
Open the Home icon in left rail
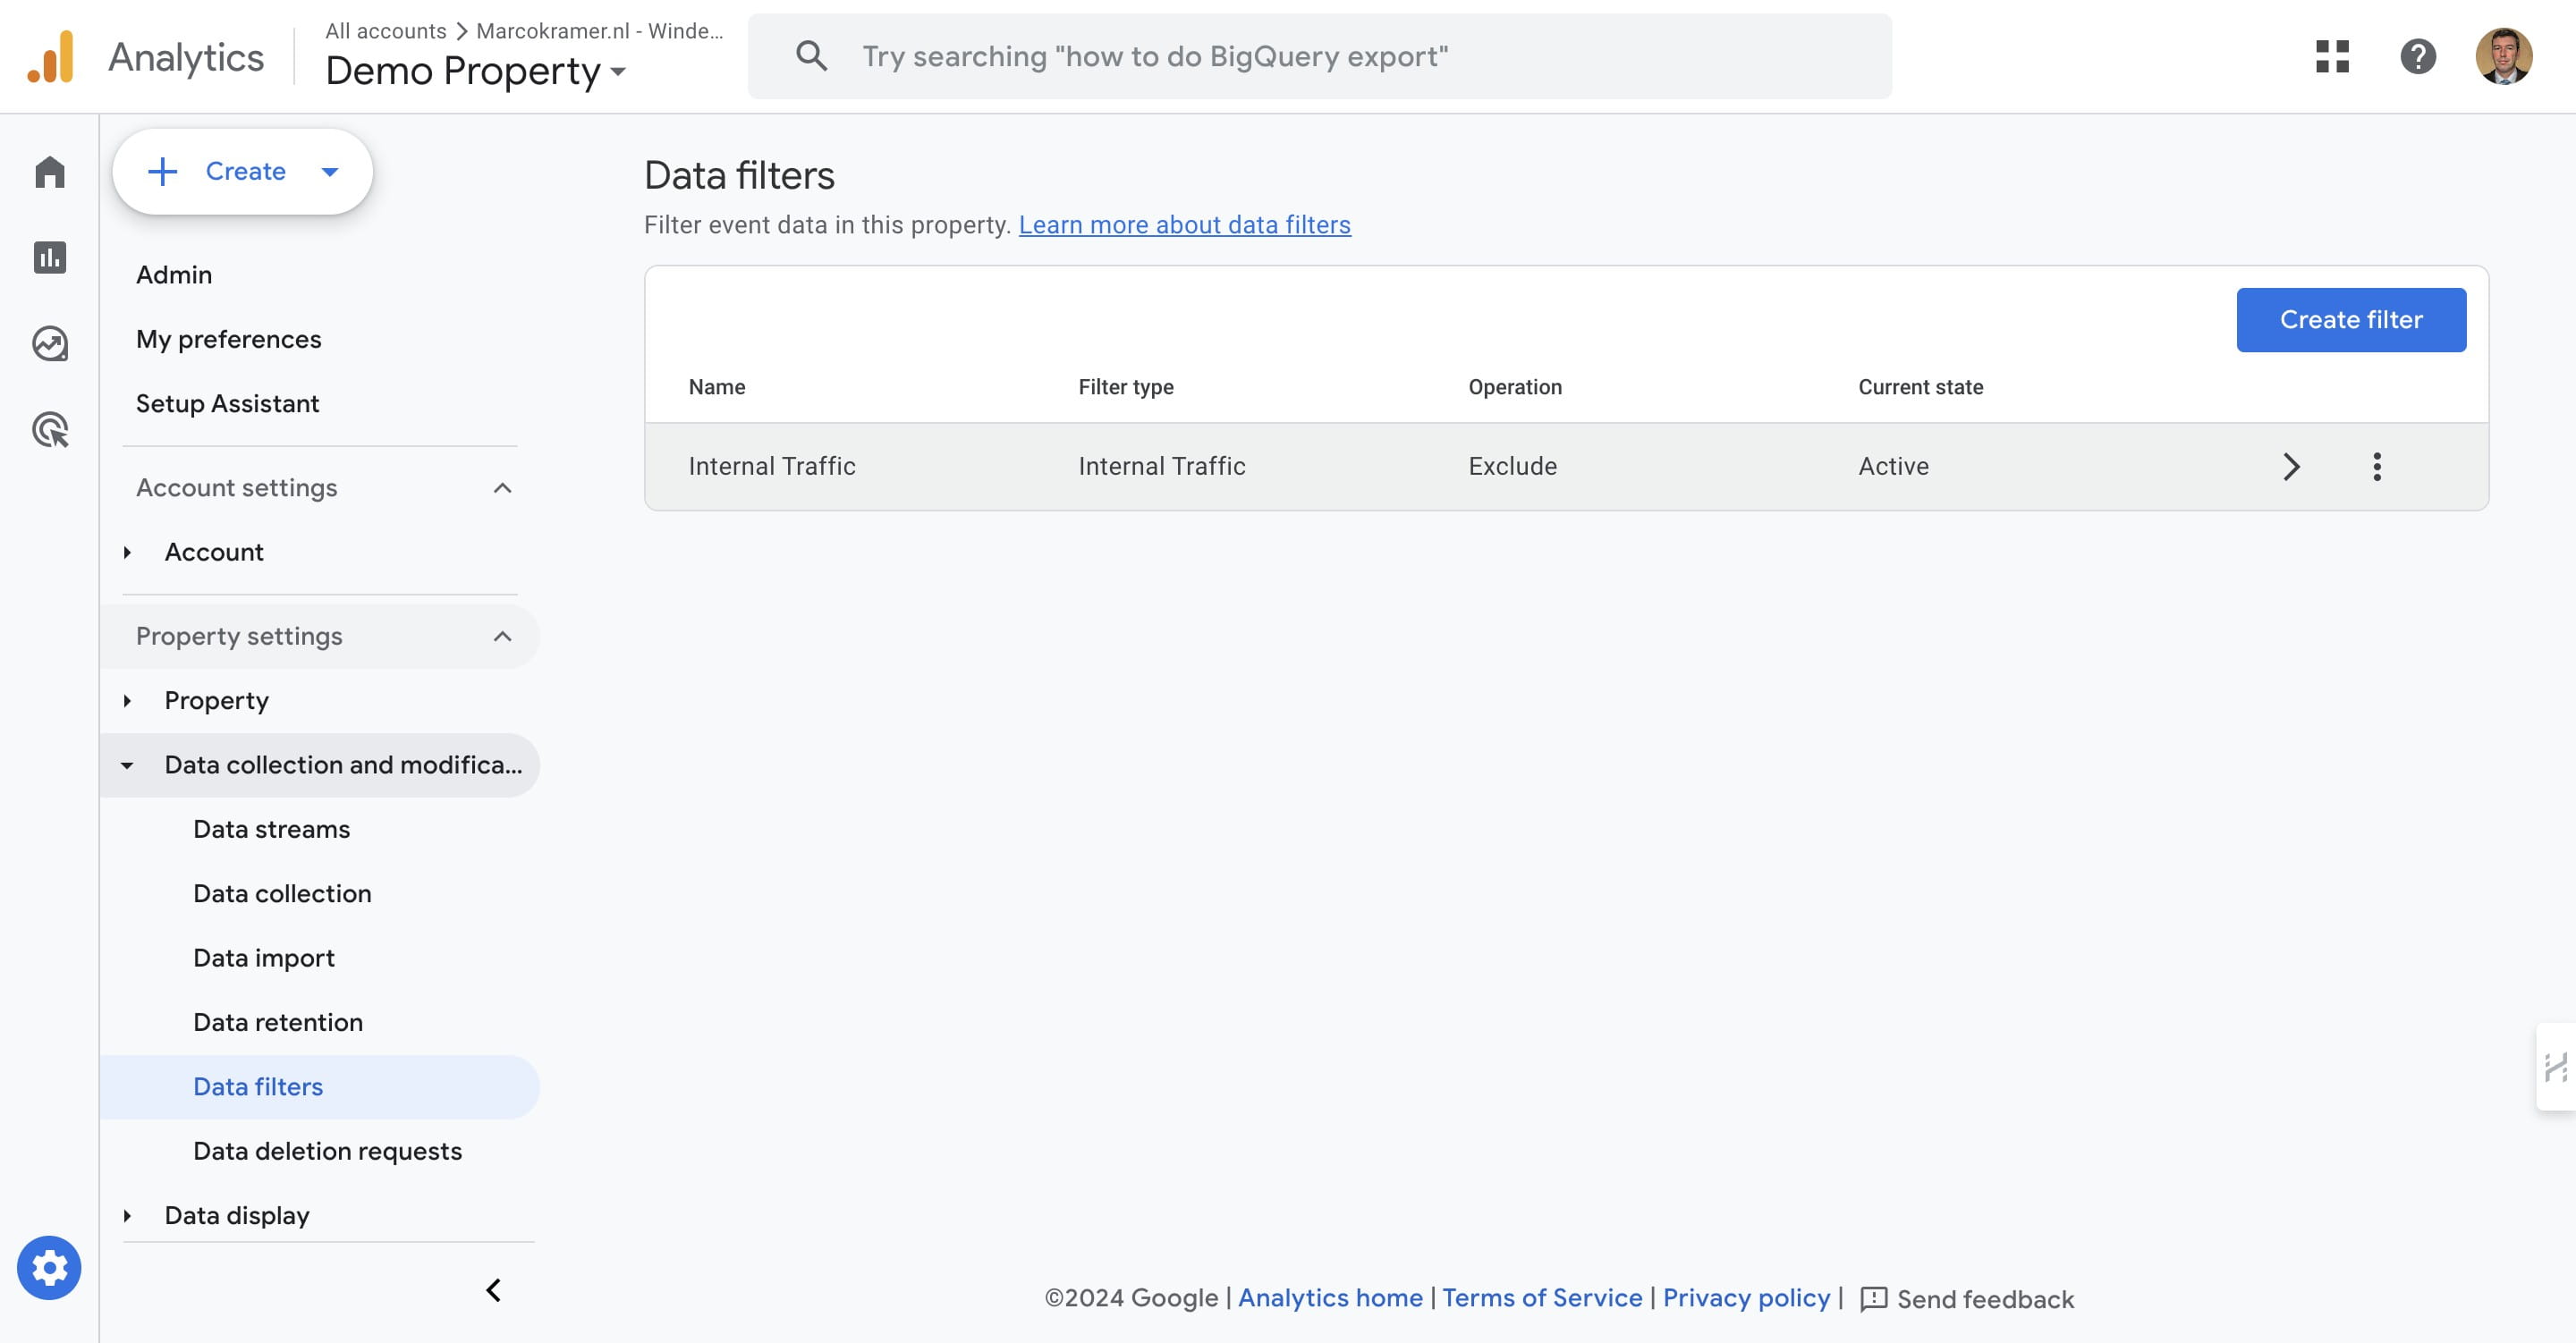pyautogui.click(x=49, y=172)
